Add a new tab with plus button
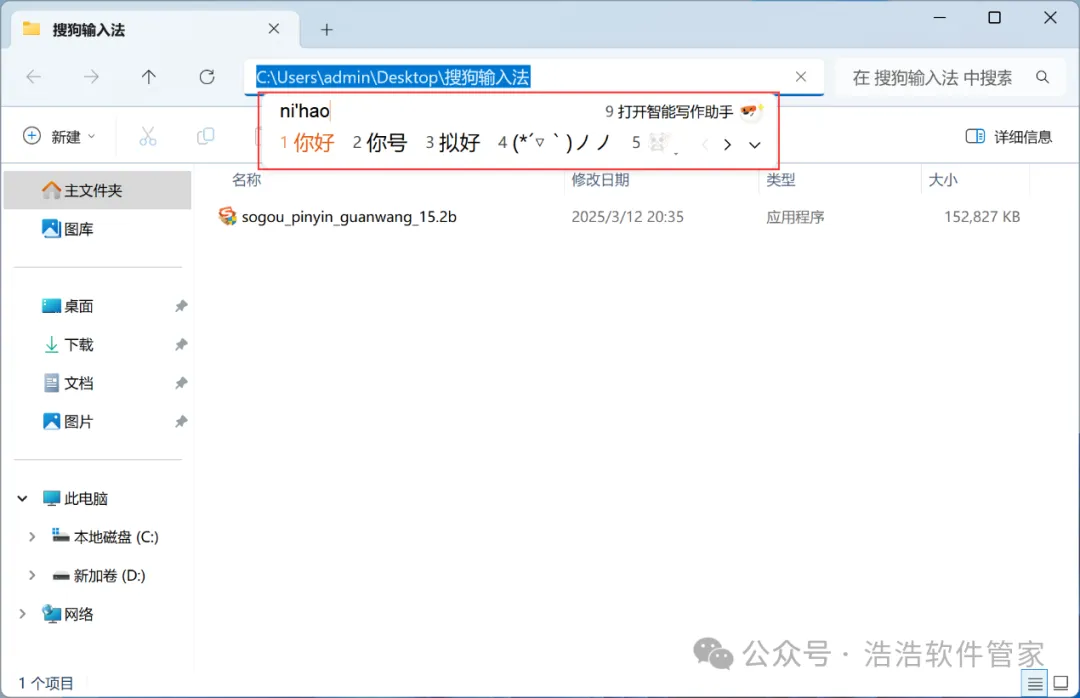This screenshot has height=698, width=1080. point(326,30)
